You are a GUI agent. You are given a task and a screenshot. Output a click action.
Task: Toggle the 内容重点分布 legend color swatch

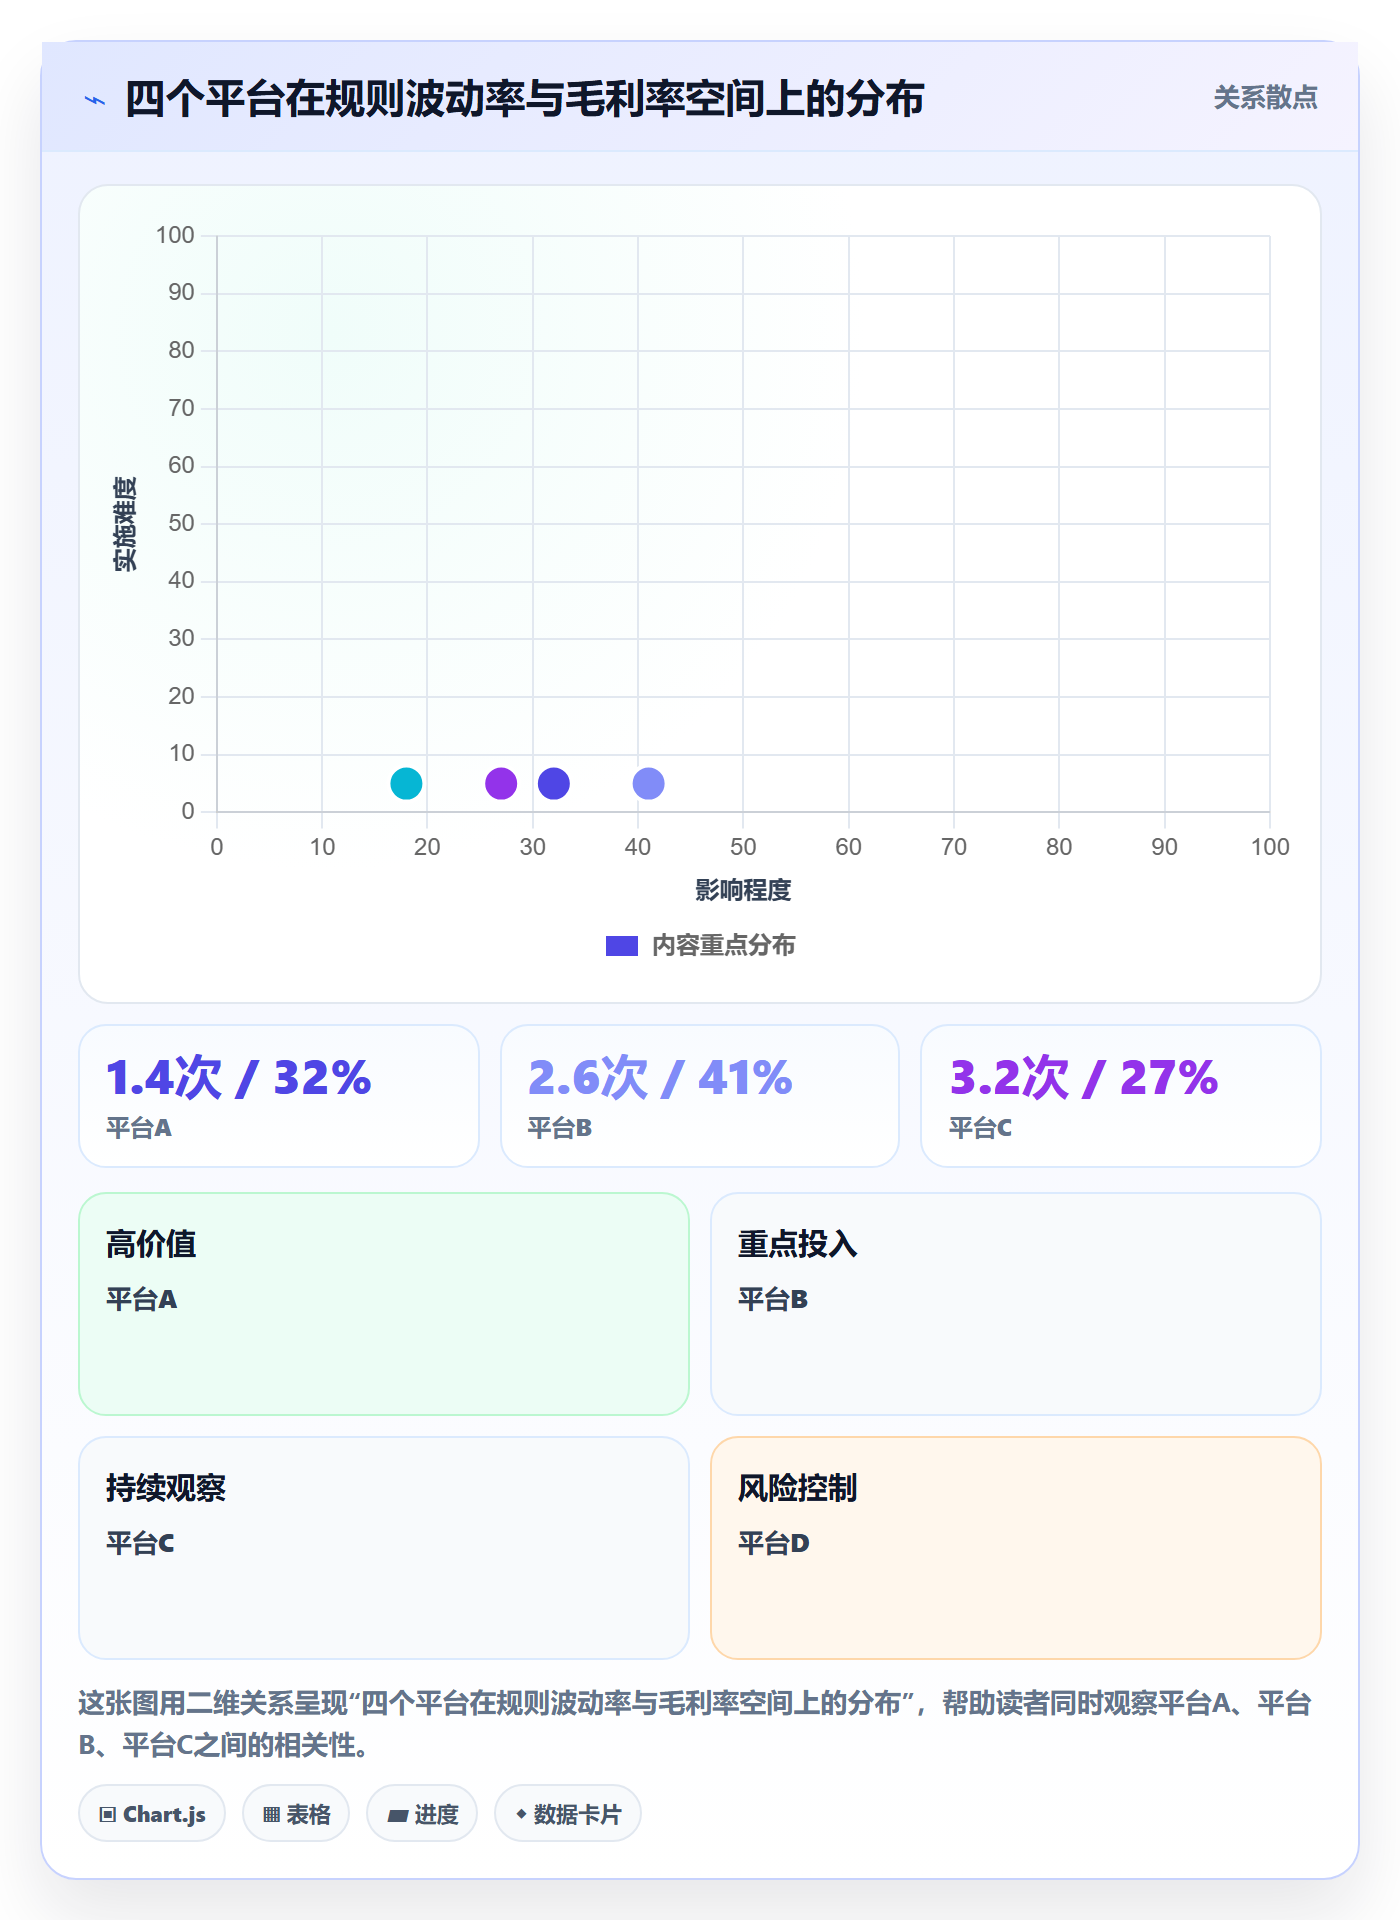pos(622,946)
